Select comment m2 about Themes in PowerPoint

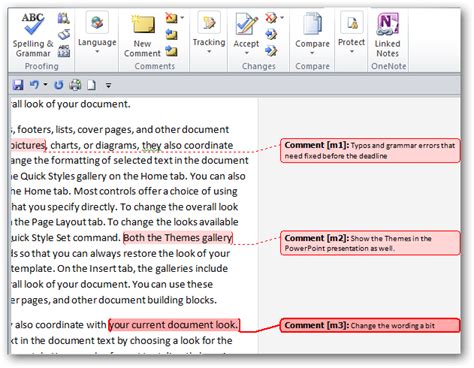click(370, 243)
